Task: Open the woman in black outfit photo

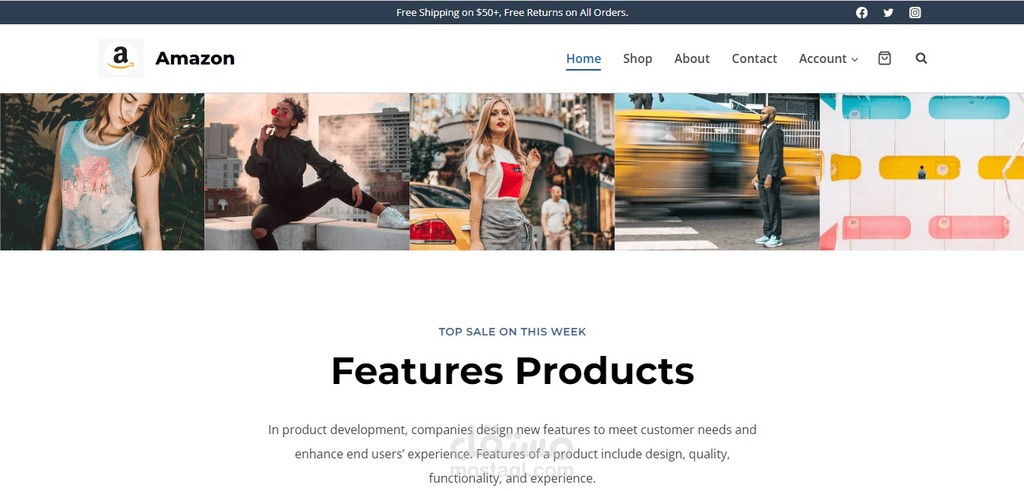Action: 307,172
